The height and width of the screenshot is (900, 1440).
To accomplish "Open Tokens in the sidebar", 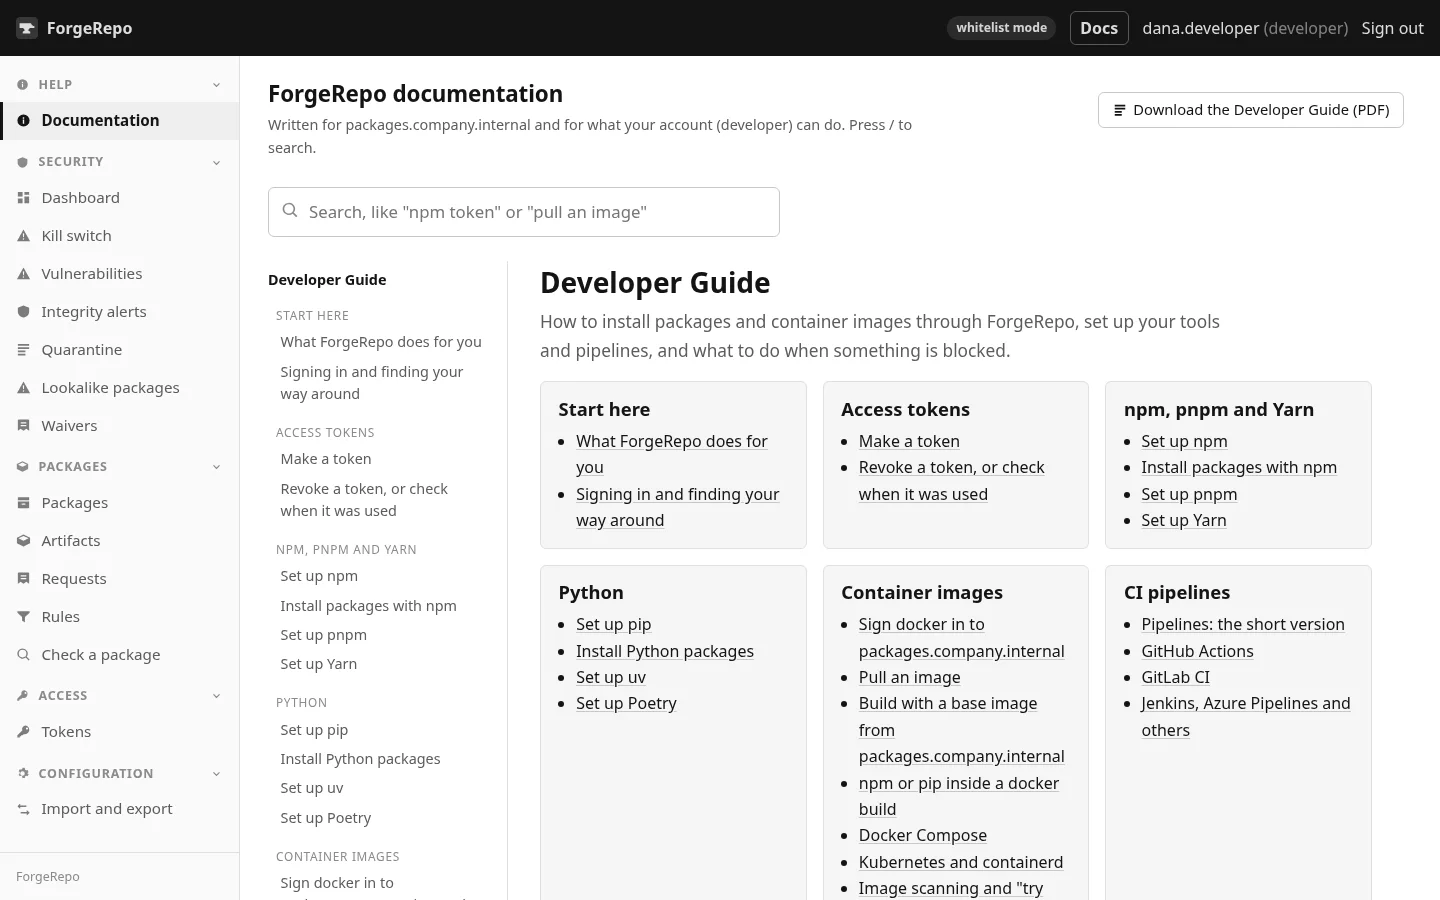I will tap(120, 732).
